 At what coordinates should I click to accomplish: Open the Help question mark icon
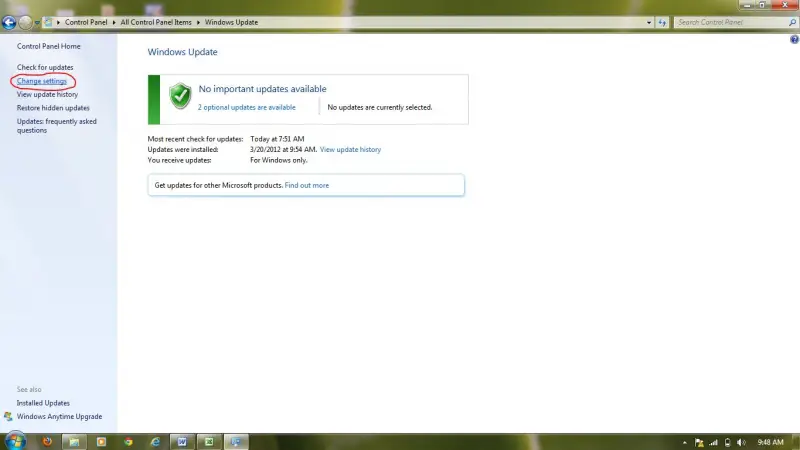click(x=794, y=40)
